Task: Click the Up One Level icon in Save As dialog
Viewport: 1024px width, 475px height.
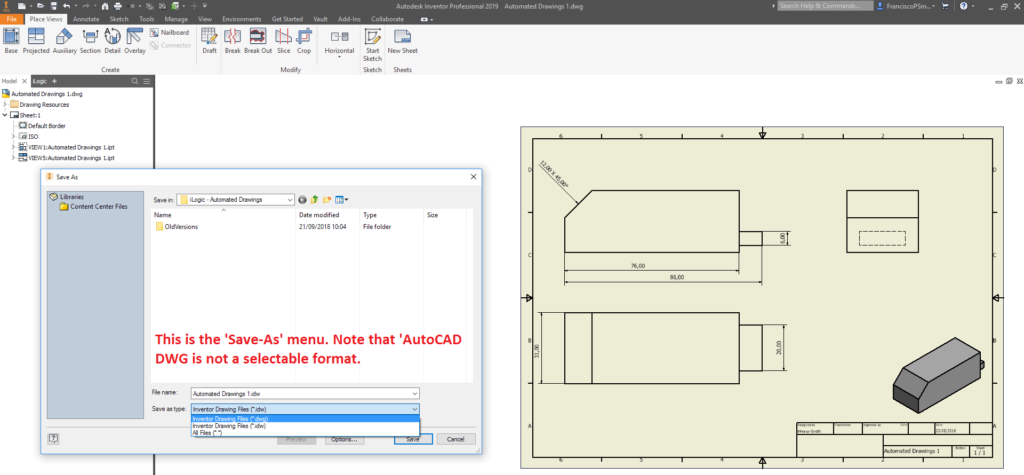Action: pos(314,199)
